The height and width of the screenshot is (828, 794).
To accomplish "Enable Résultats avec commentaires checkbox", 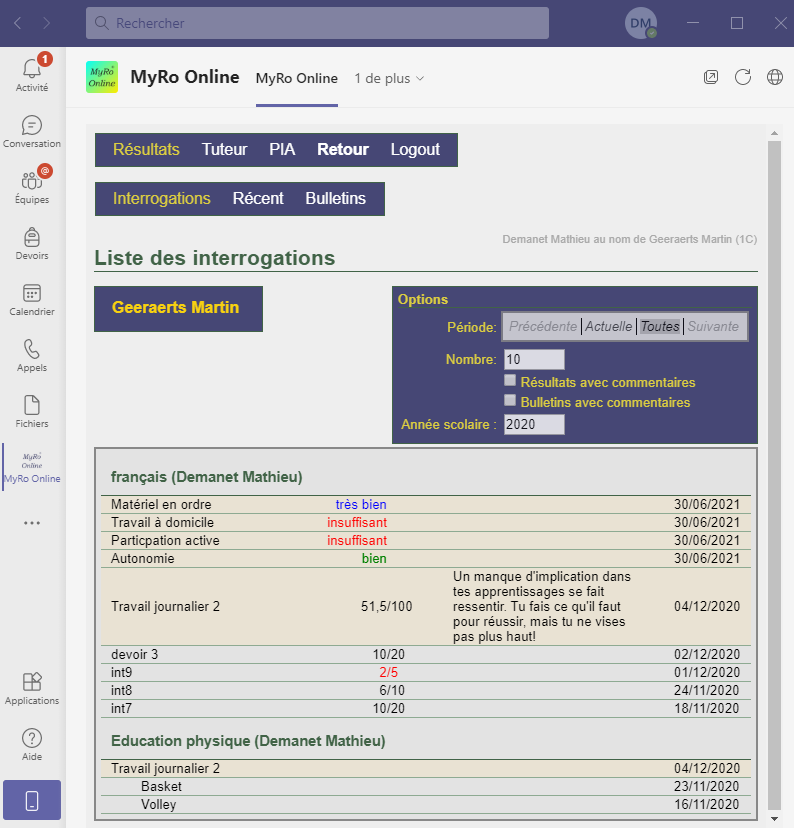I will [509, 380].
